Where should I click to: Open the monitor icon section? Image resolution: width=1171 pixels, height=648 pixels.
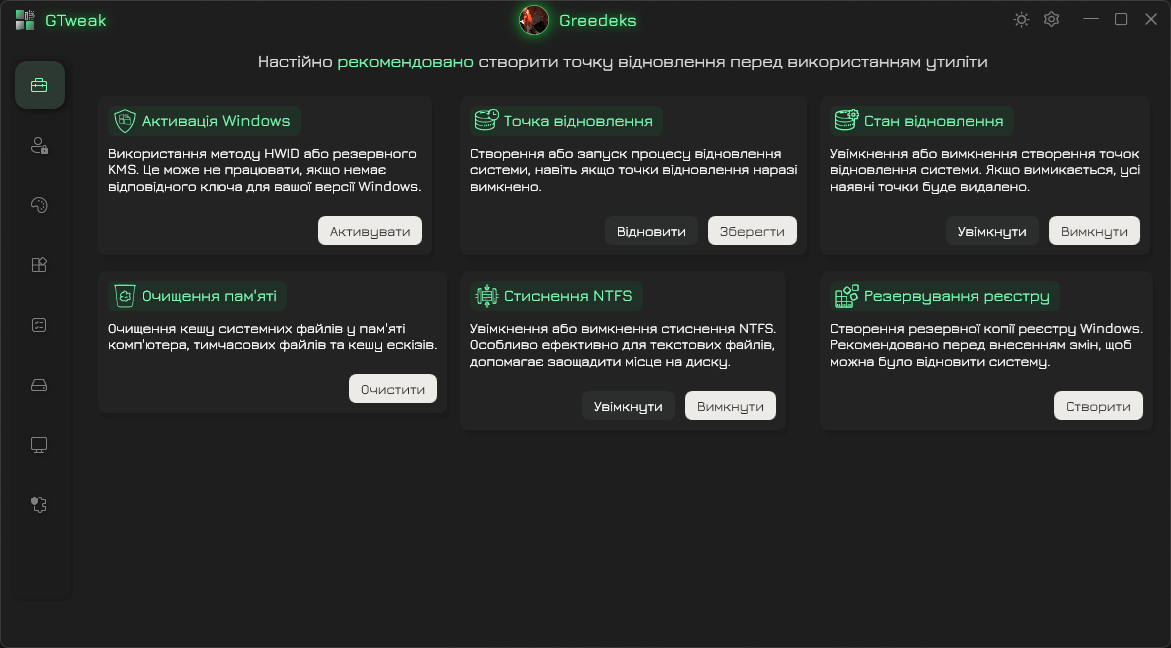tap(40, 445)
